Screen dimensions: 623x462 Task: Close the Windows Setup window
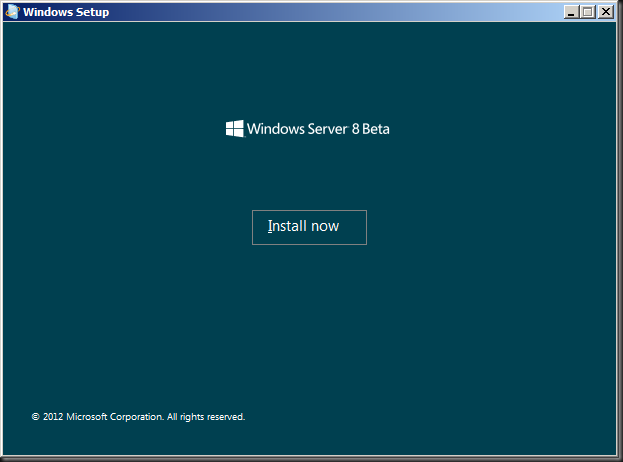click(x=606, y=12)
